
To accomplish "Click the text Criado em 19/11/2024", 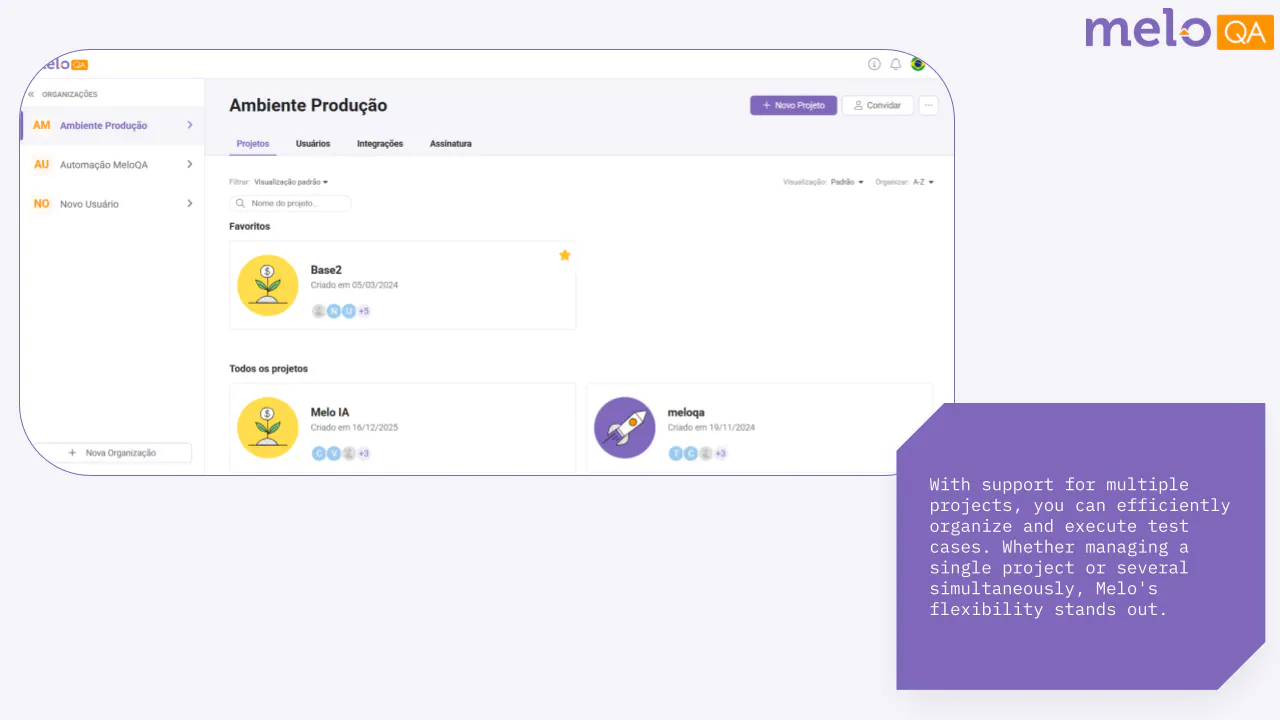I will [x=711, y=427].
